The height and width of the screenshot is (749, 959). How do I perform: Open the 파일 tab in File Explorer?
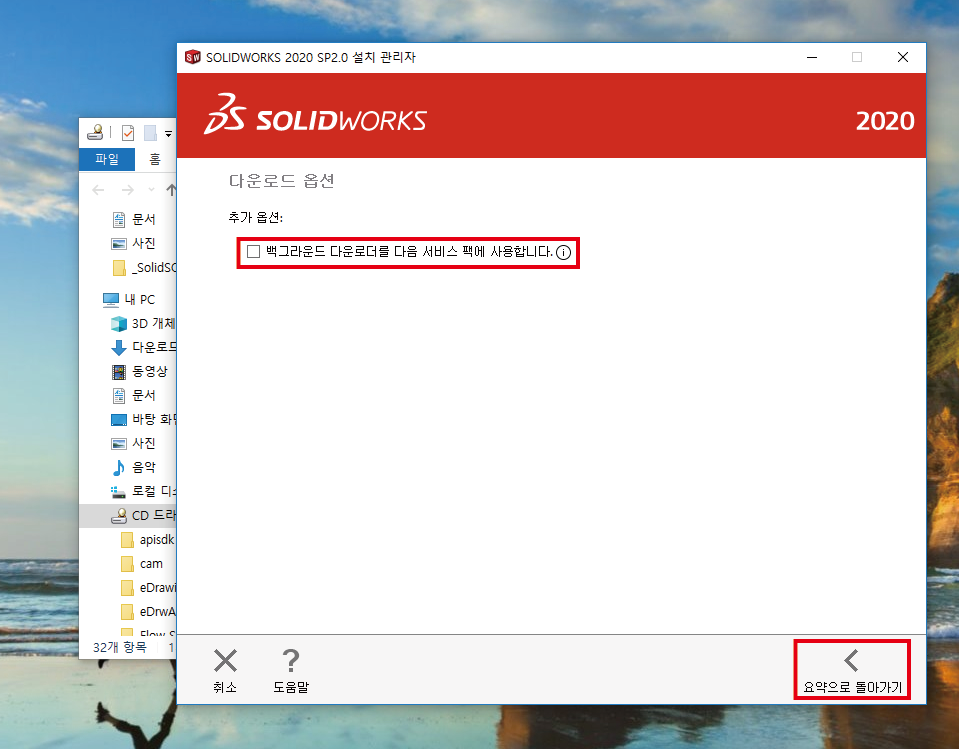tap(107, 160)
